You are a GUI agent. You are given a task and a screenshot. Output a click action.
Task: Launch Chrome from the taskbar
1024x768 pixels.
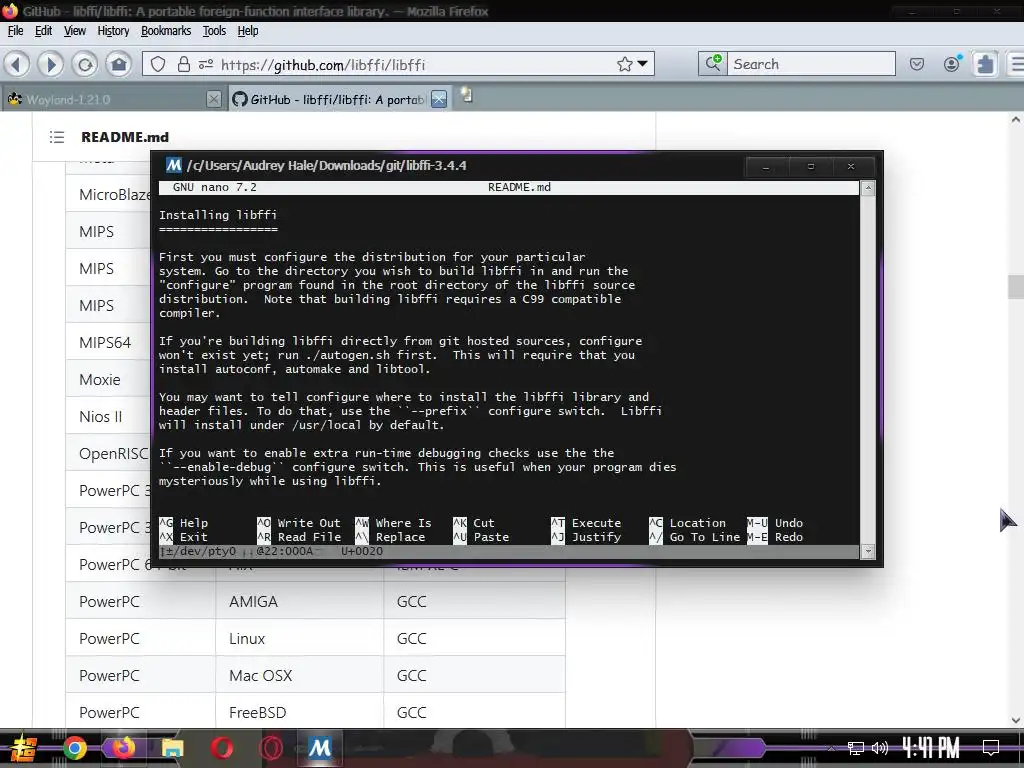click(74, 748)
